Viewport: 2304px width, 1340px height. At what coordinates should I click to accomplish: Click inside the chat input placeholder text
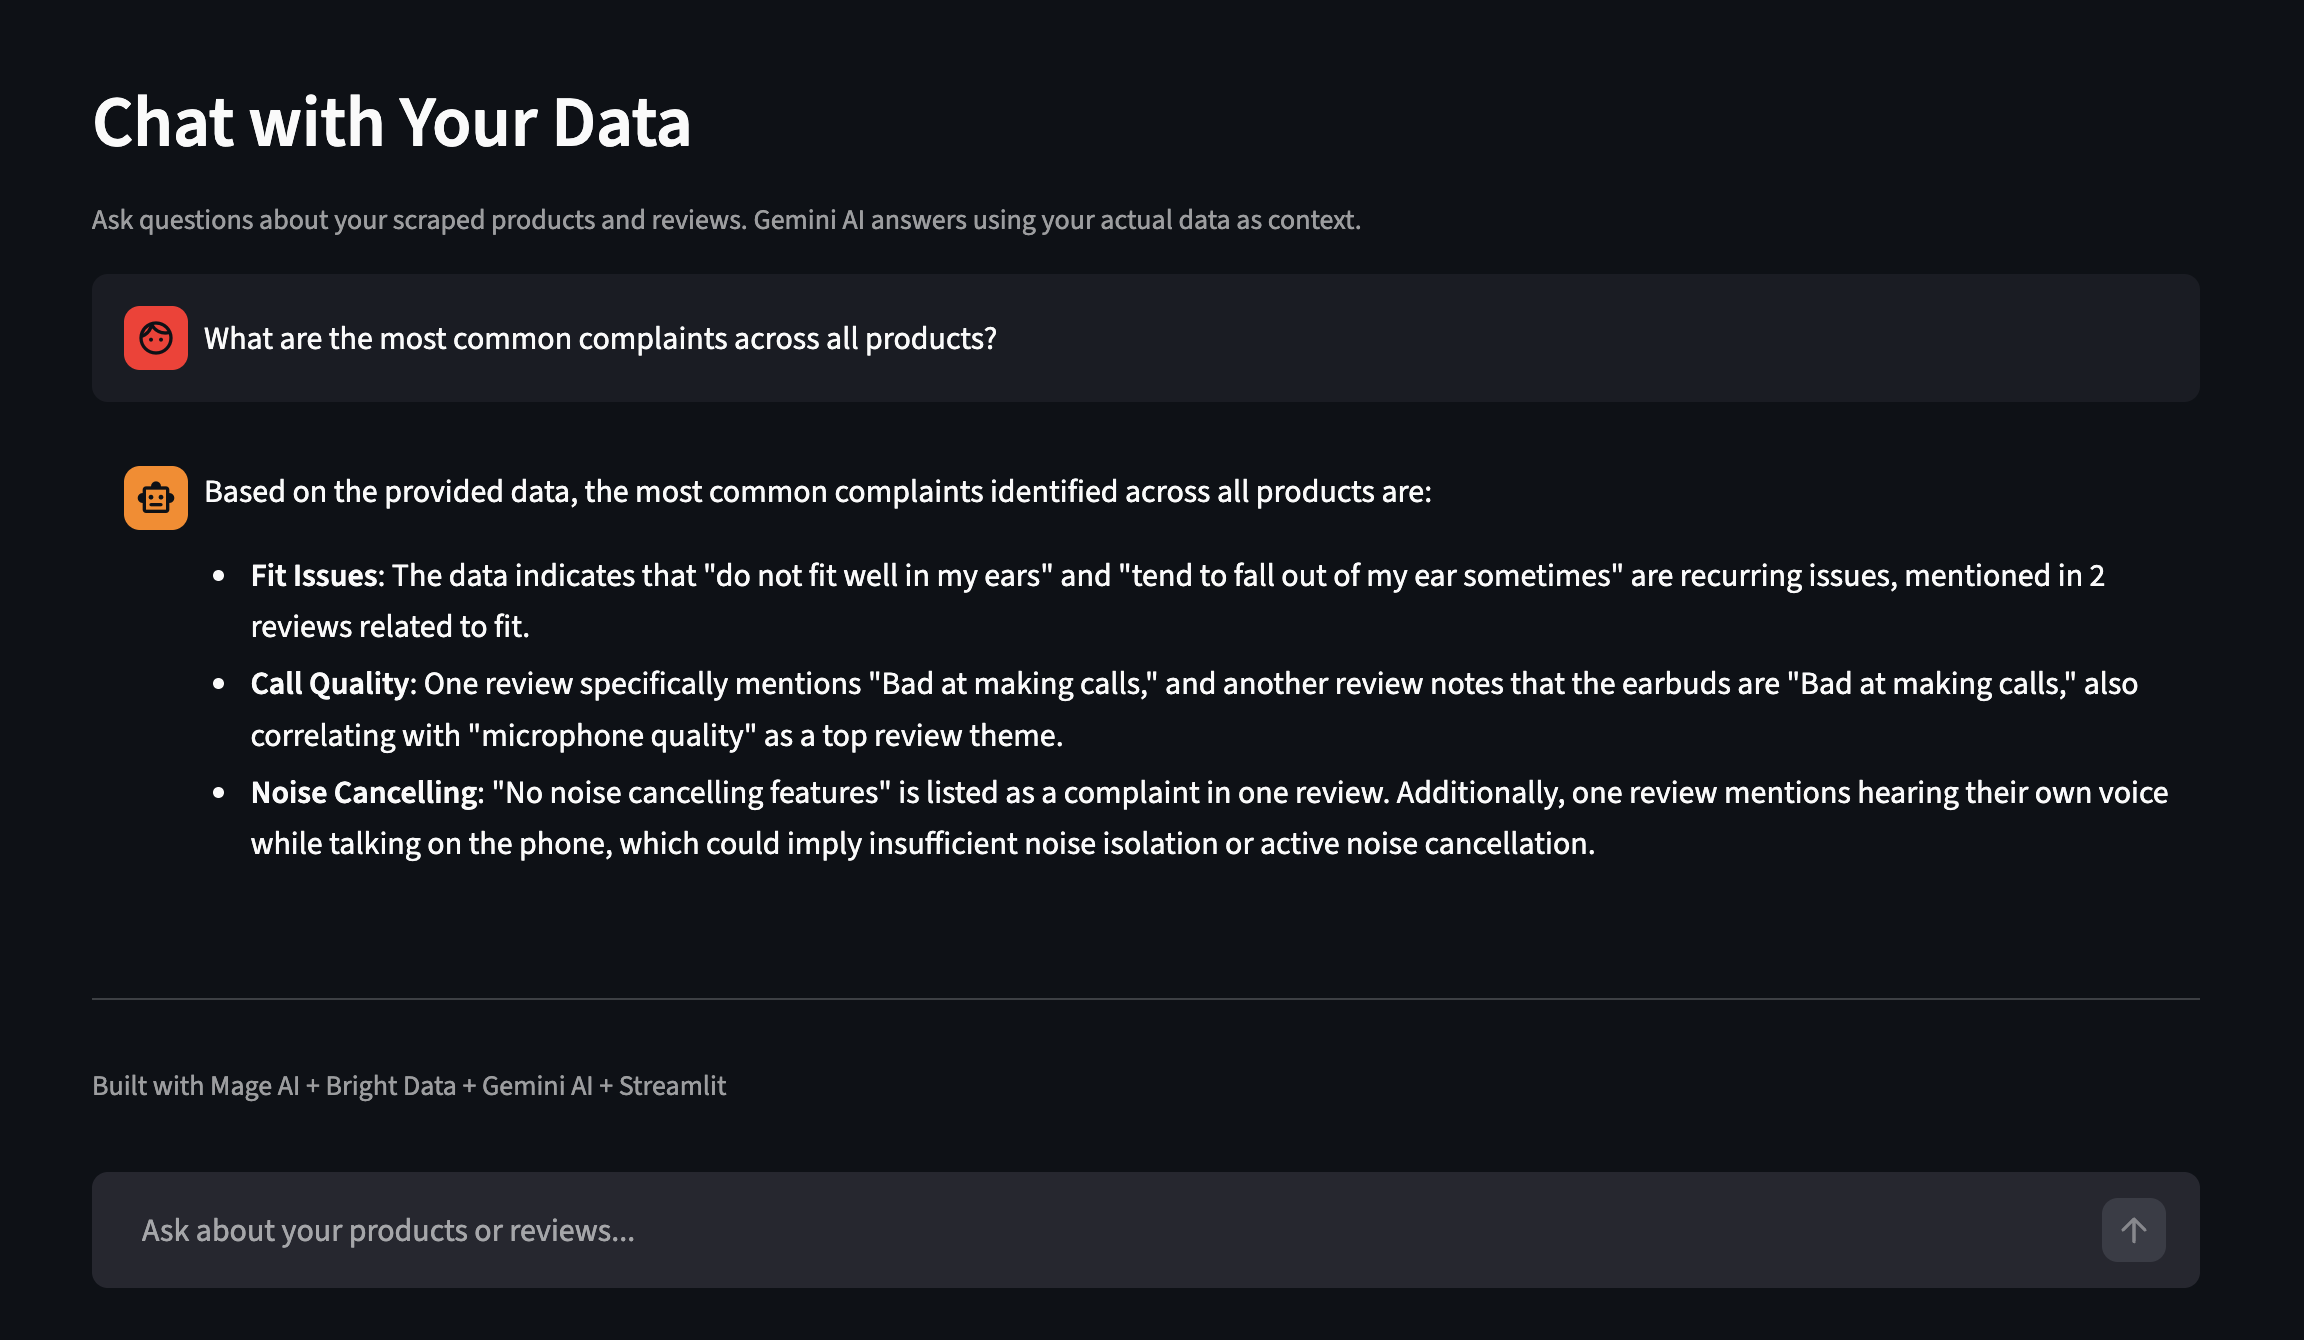coord(388,1230)
